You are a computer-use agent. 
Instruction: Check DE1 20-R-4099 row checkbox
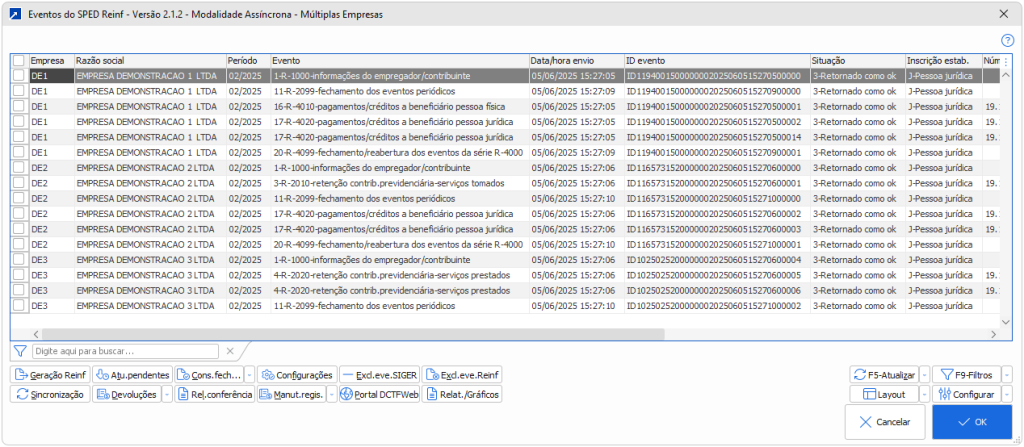coord(19,152)
